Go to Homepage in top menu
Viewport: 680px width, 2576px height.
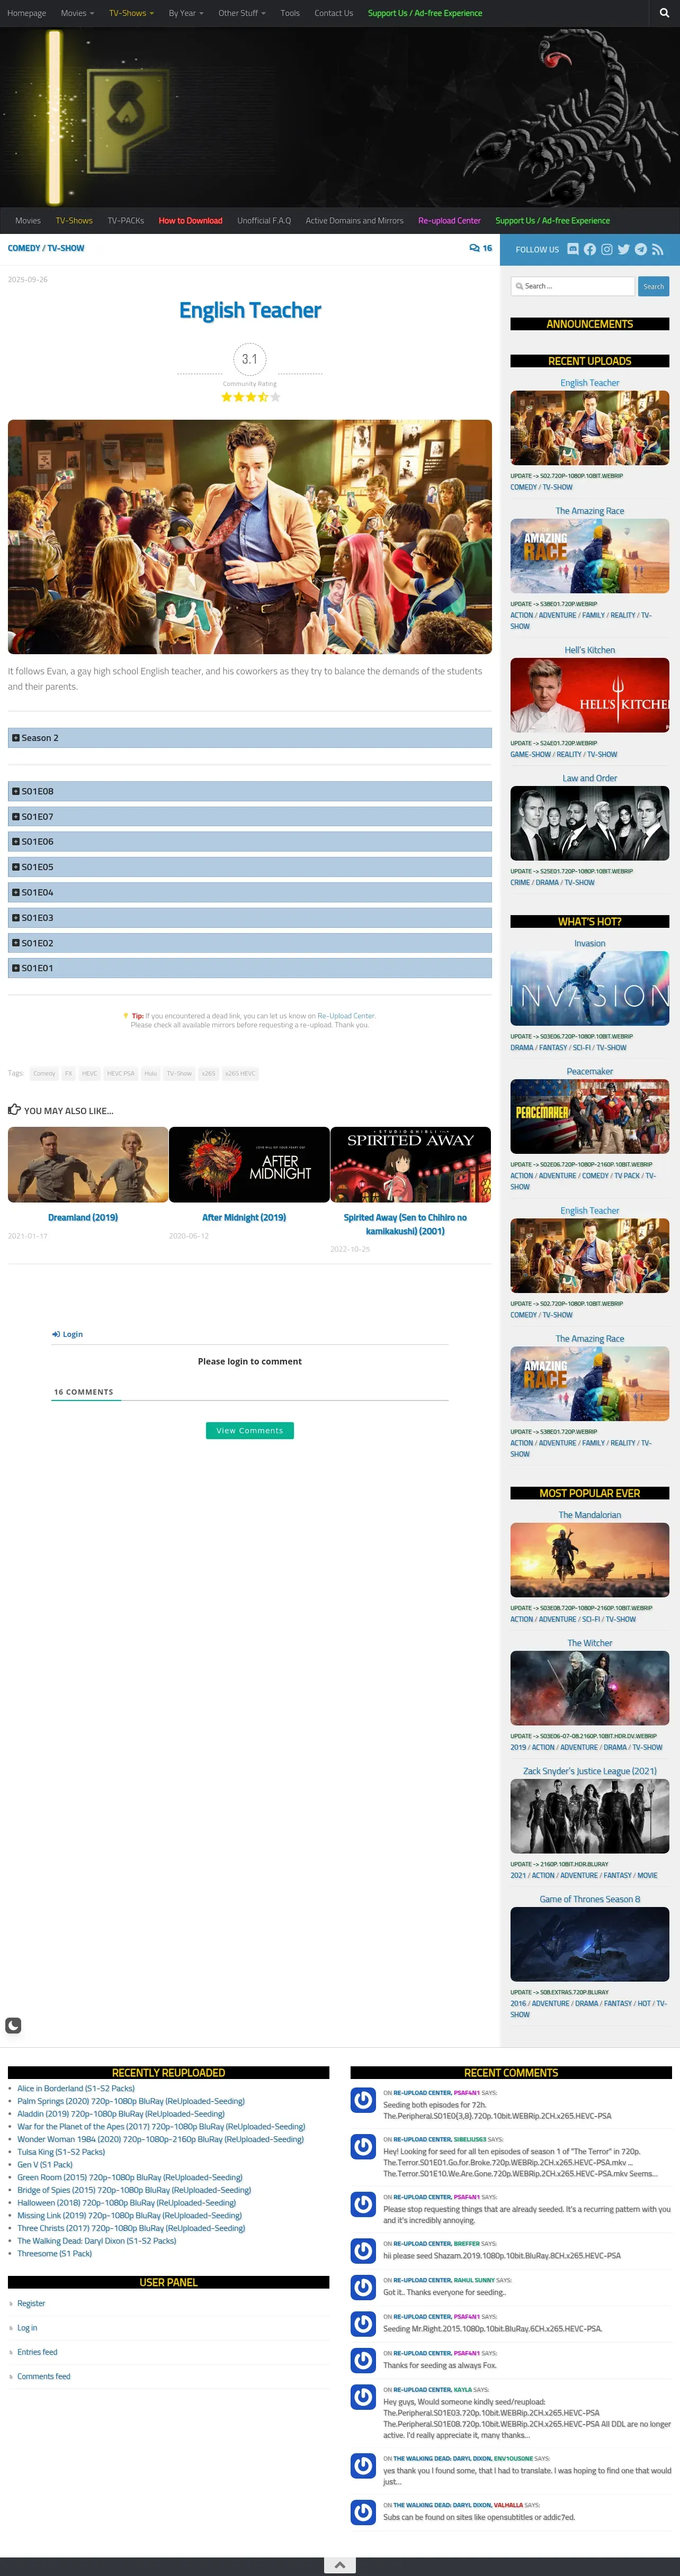(x=27, y=13)
